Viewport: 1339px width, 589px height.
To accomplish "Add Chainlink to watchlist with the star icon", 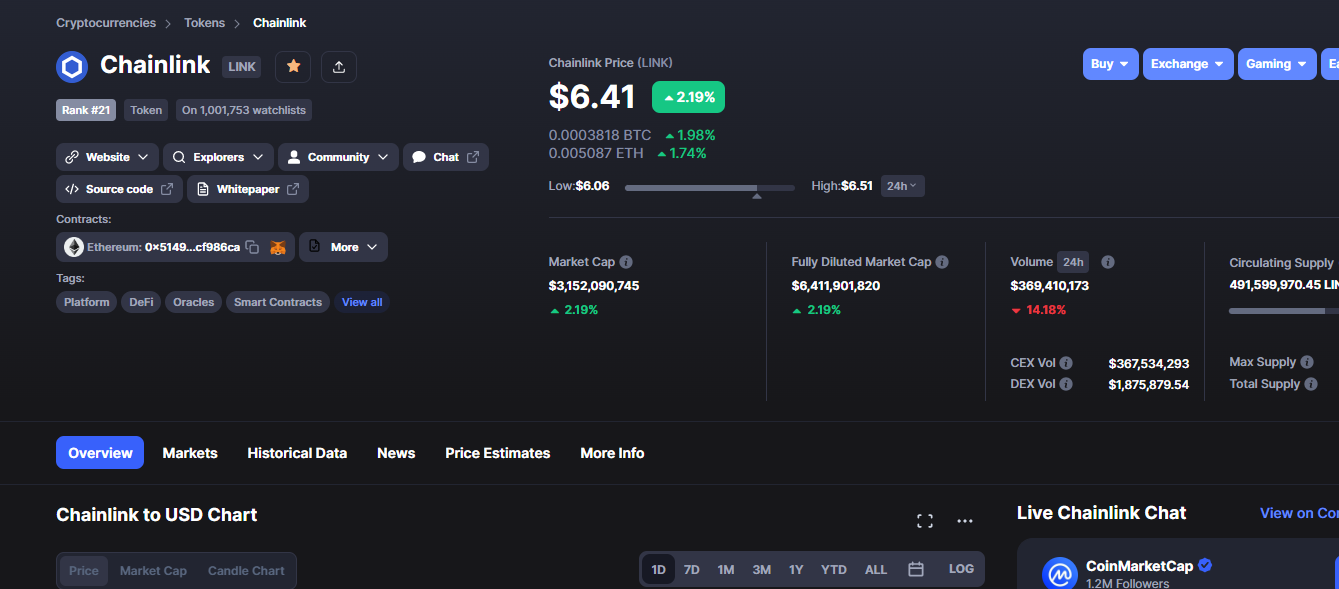I will tap(293, 66).
